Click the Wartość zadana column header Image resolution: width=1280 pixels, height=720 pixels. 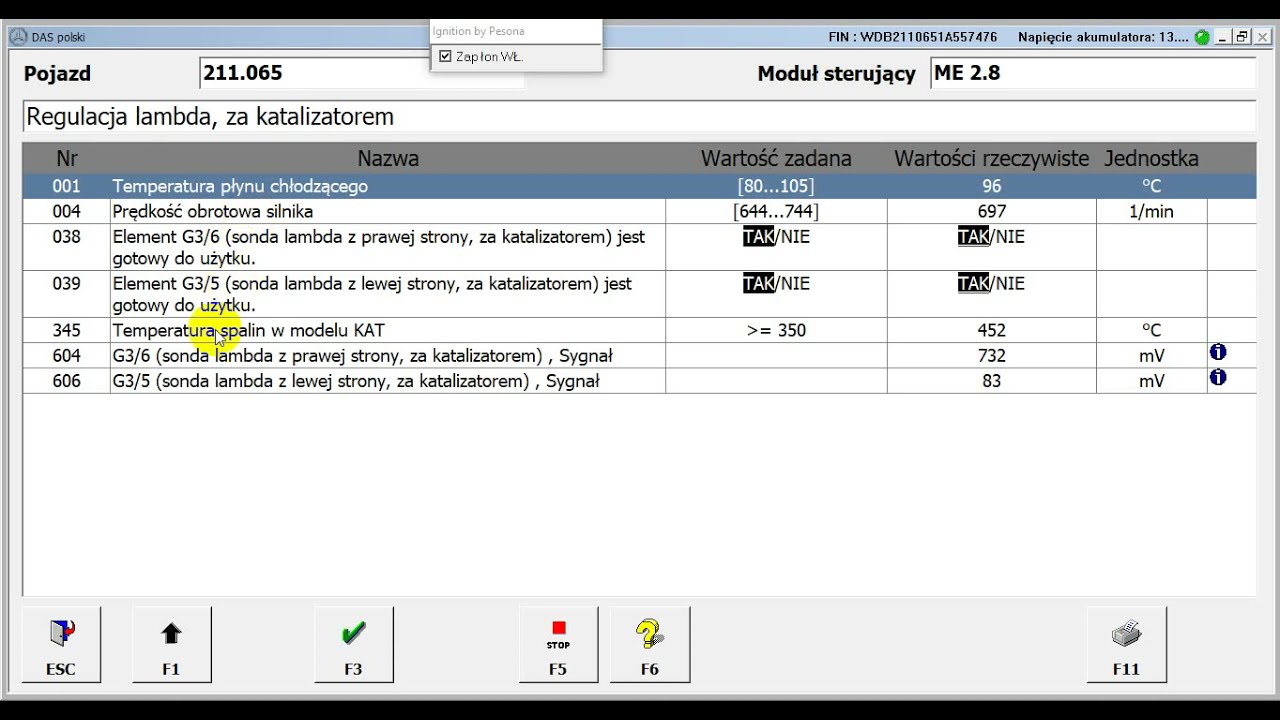(776, 158)
